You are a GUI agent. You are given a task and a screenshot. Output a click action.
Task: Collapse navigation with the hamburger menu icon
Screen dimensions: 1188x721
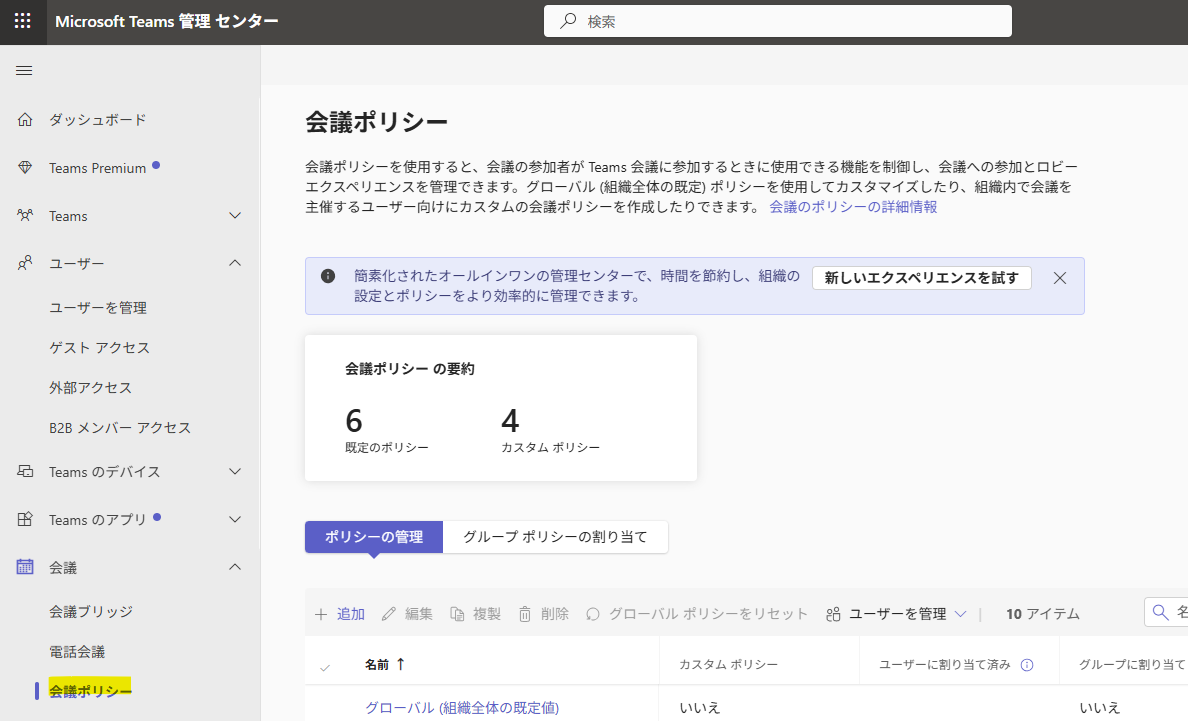(24, 70)
